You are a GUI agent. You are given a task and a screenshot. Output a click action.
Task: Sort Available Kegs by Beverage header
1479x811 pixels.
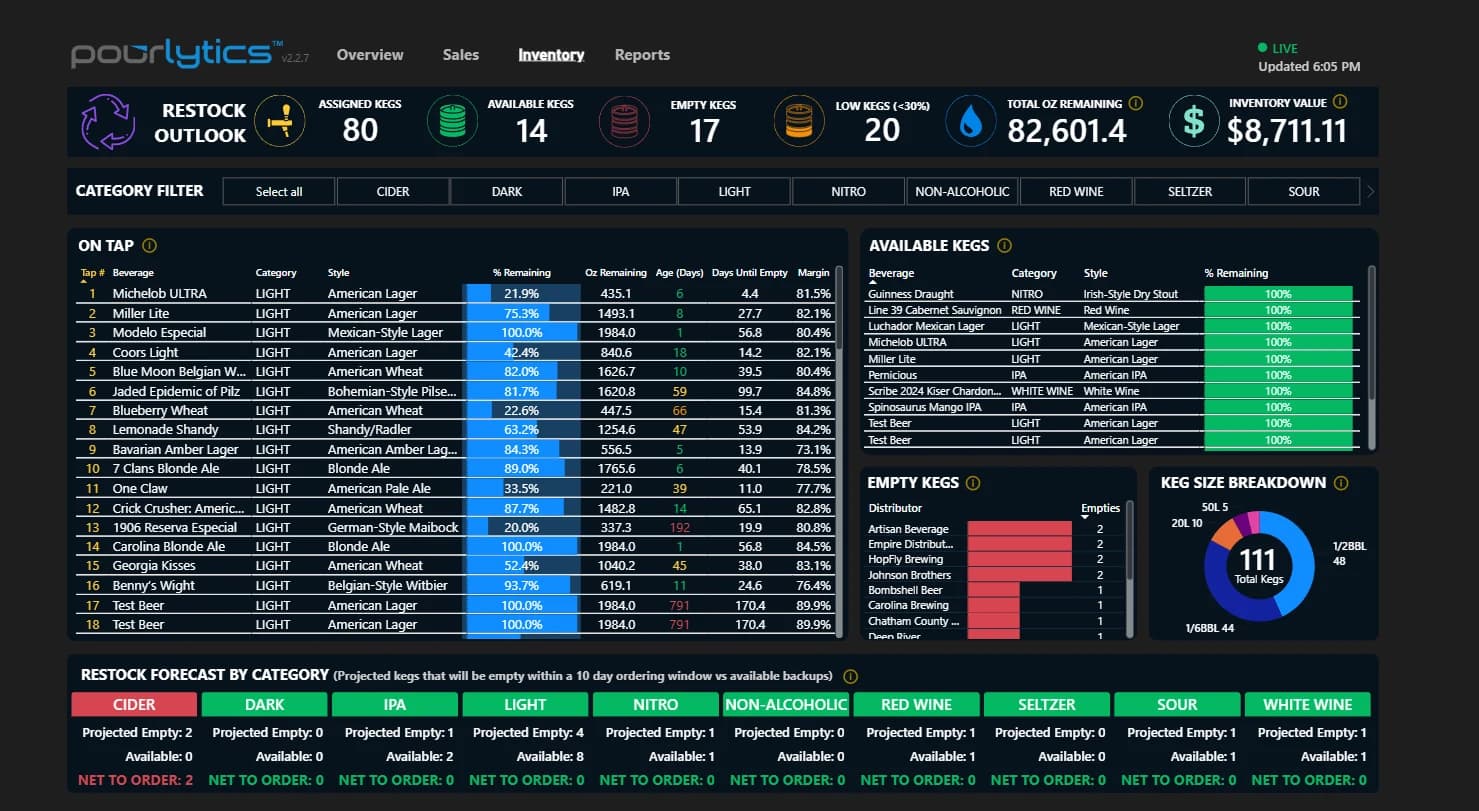click(890, 273)
